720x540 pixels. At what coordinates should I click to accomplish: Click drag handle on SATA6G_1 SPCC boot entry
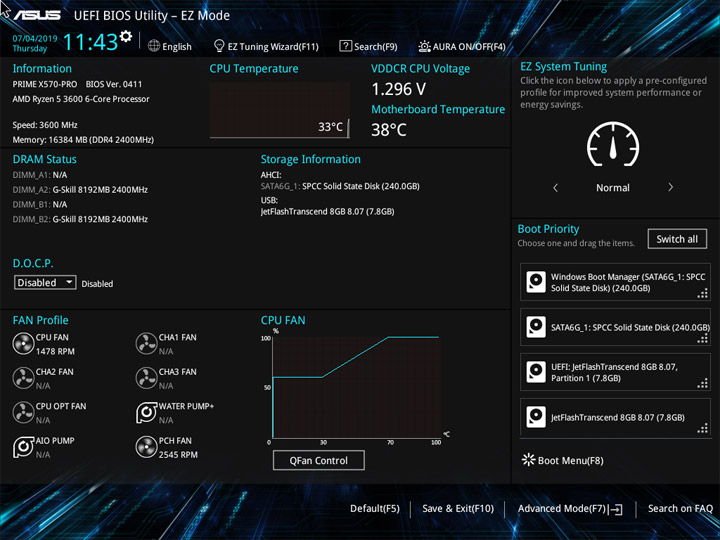click(x=703, y=338)
